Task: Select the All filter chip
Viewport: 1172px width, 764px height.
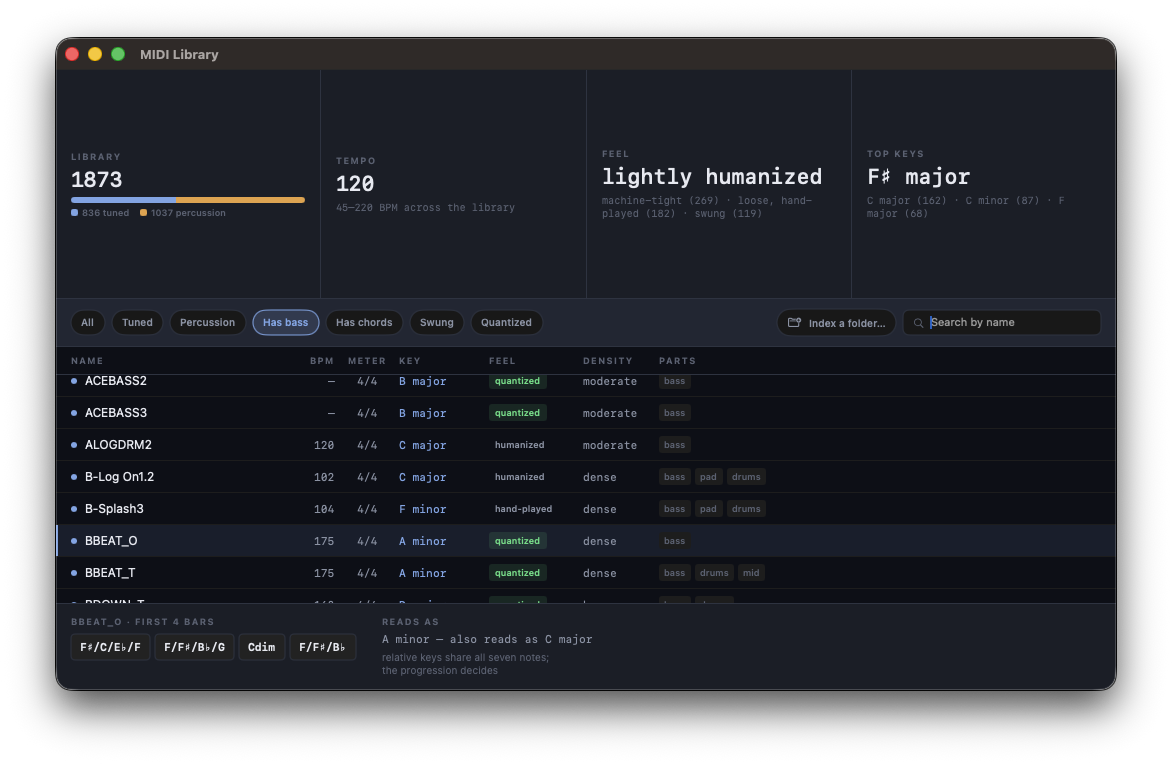Action: click(87, 322)
